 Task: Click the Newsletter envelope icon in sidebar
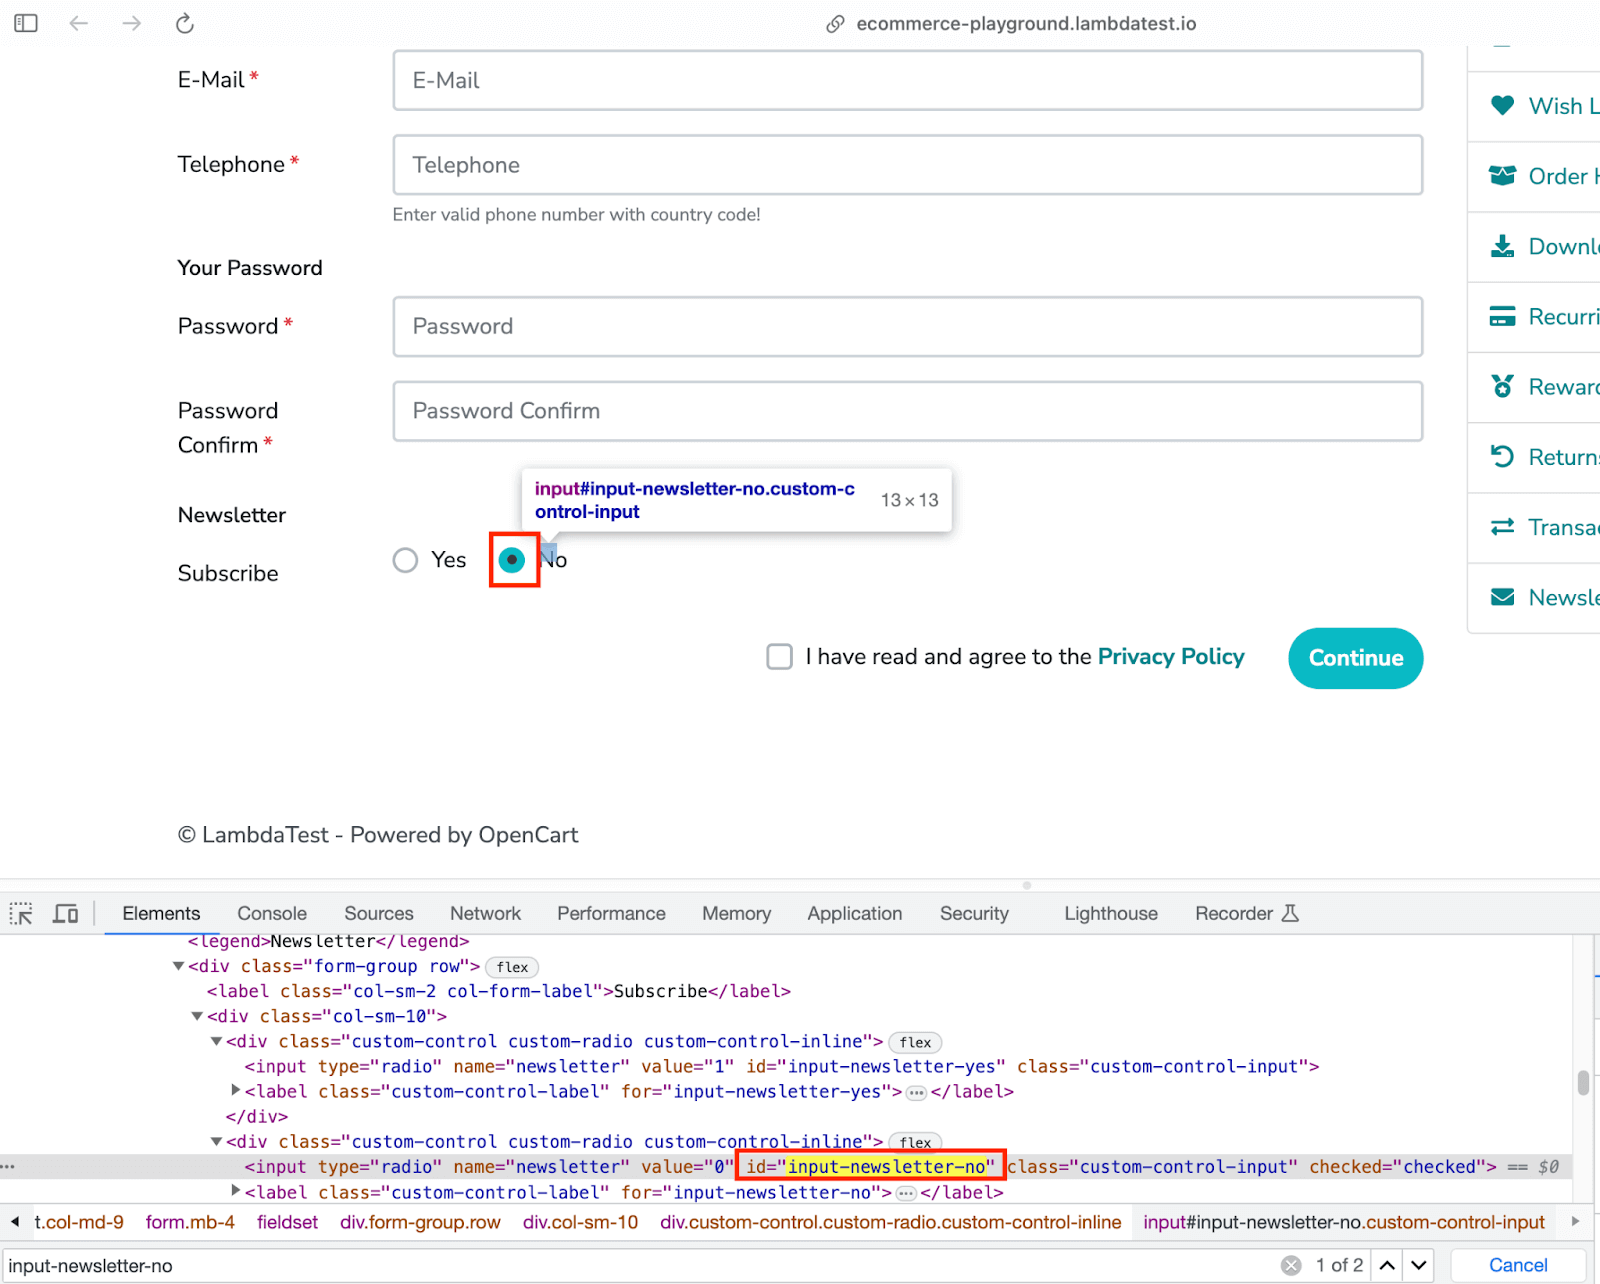(x=1502, y=597)
